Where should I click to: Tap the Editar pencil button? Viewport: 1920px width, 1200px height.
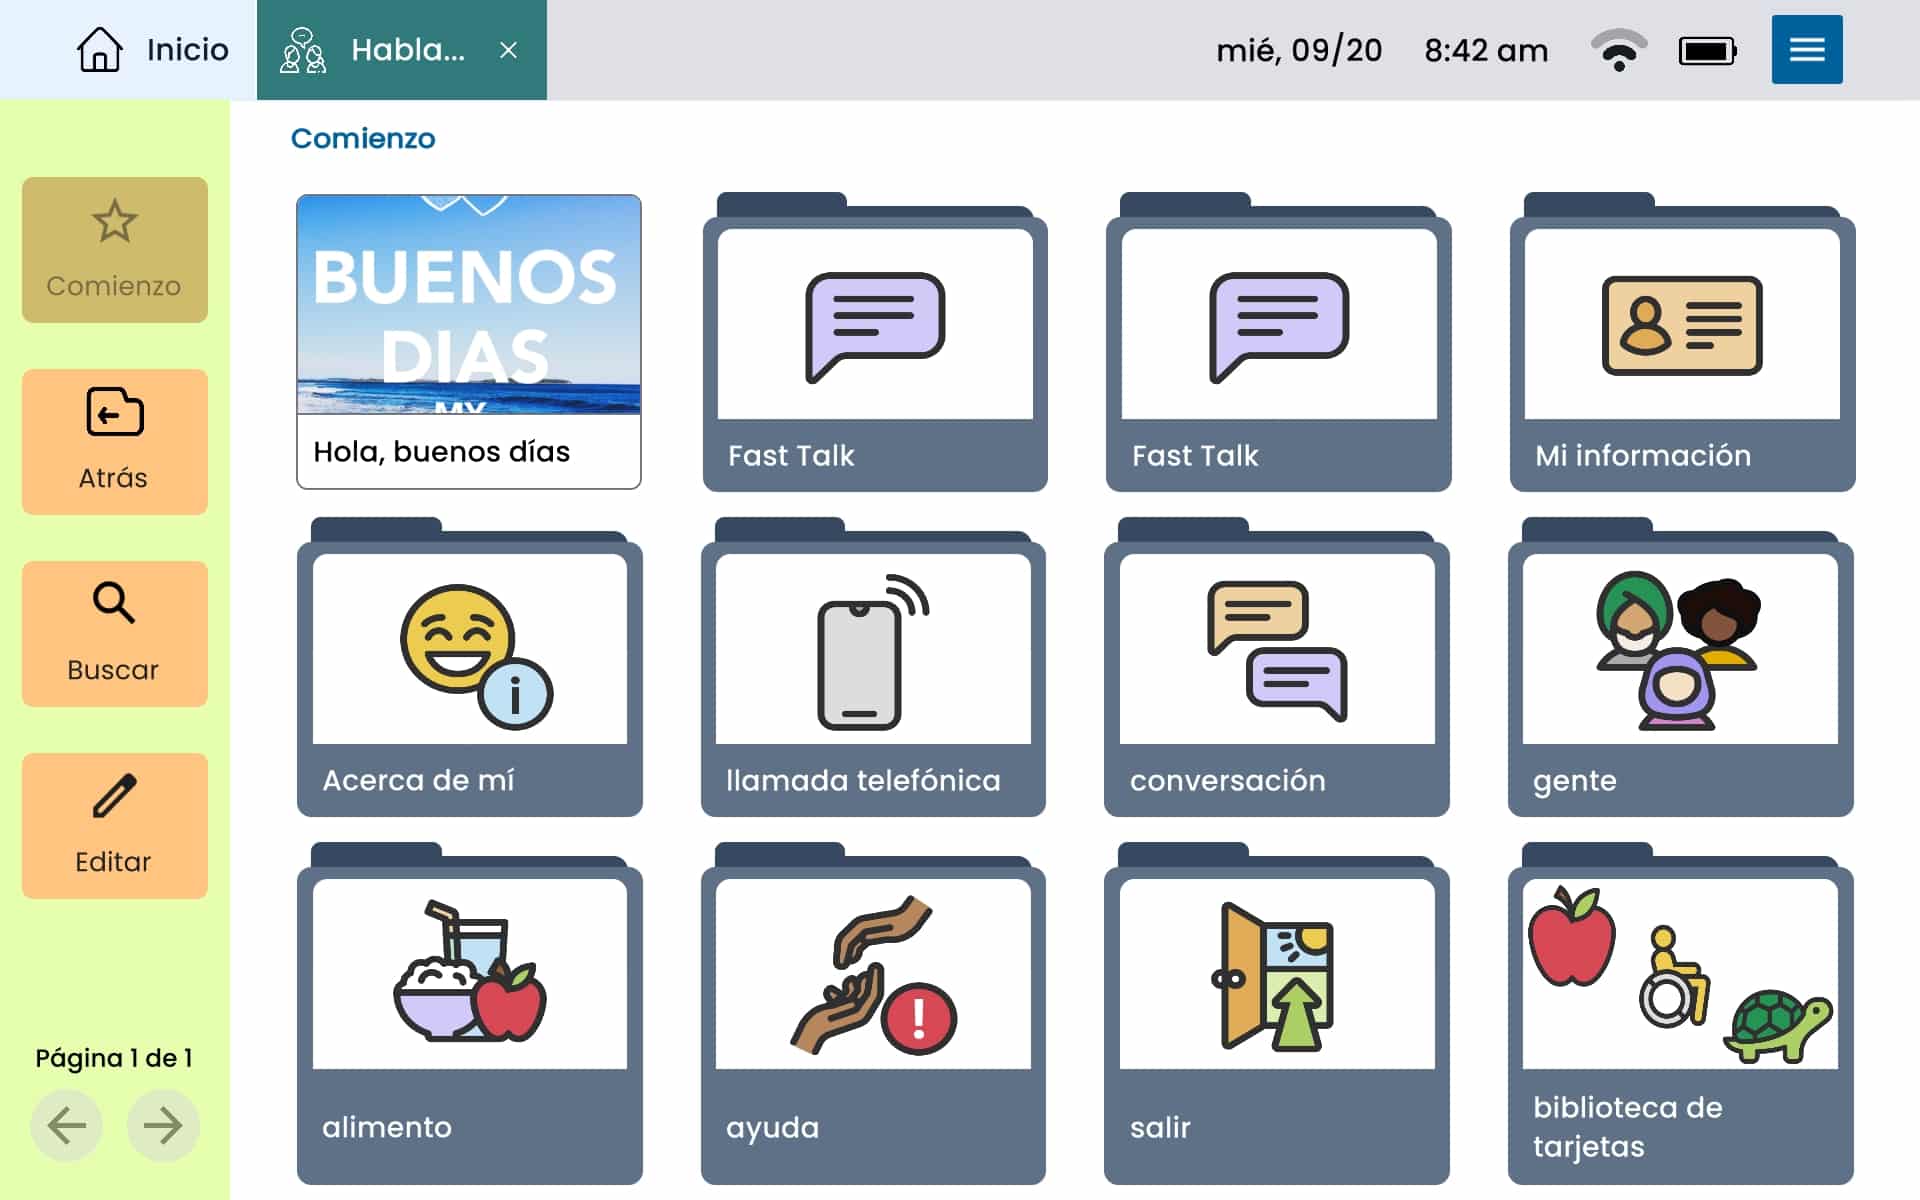point(114,826)
